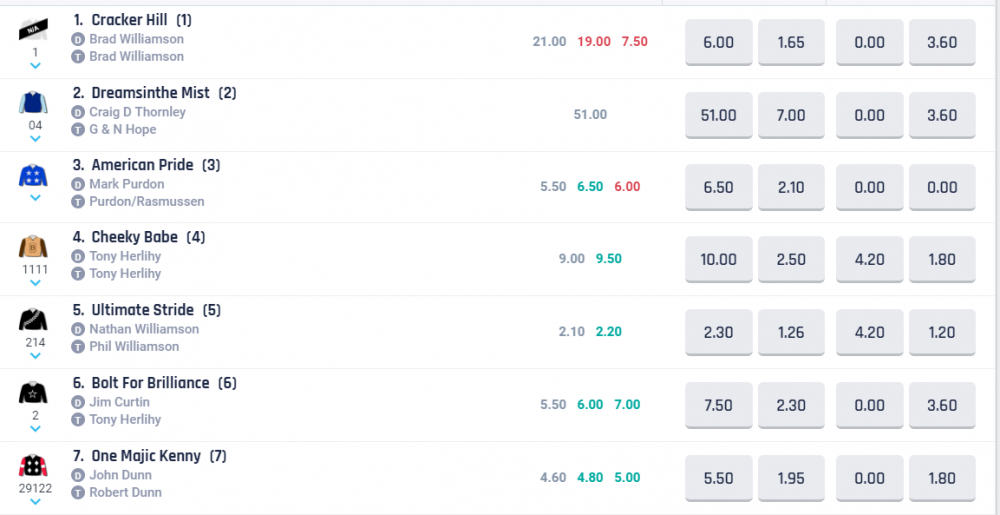1000x515 pixels.
Task: Select One Majic Kenny's red spotted silk
Action: (x=35, y=465)
